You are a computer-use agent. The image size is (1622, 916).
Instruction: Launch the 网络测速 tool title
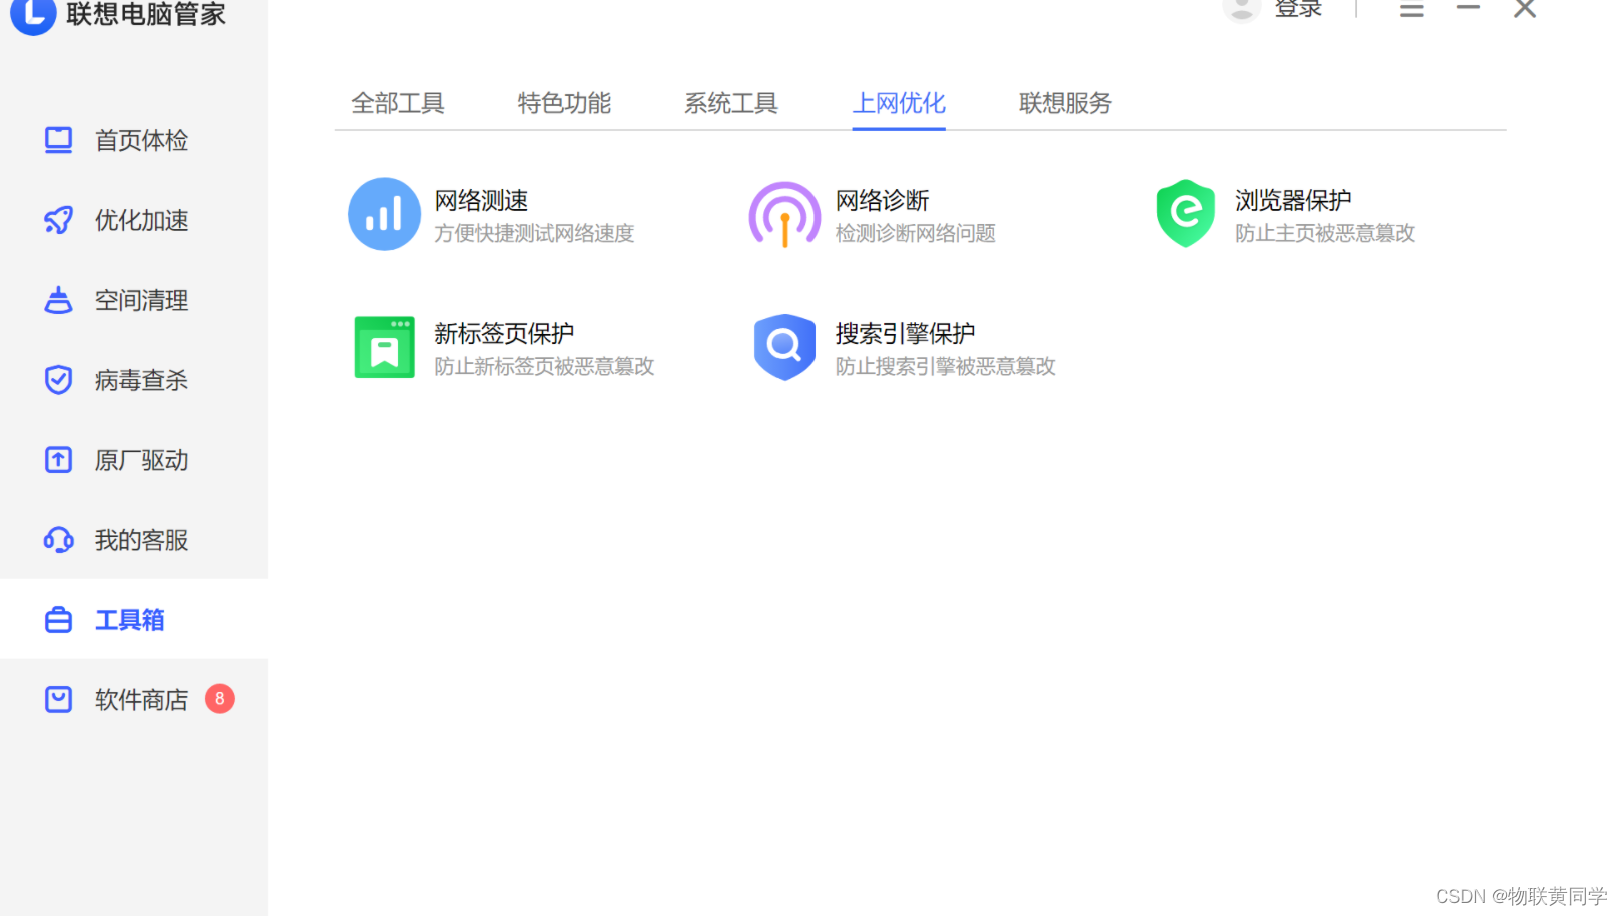point(481,201)
